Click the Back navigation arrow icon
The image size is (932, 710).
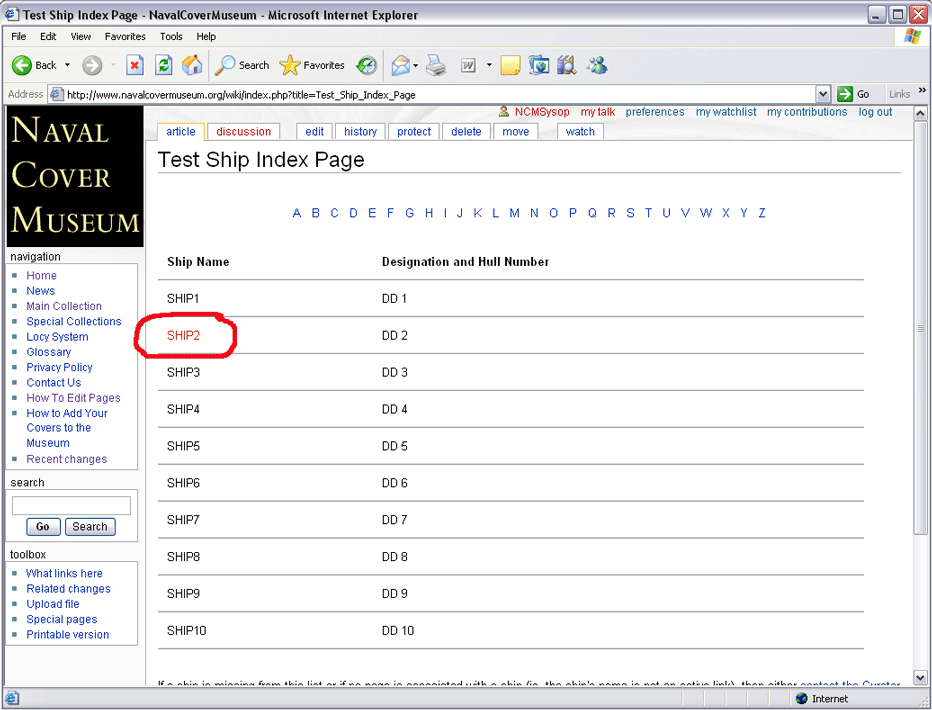click(22, 65)
